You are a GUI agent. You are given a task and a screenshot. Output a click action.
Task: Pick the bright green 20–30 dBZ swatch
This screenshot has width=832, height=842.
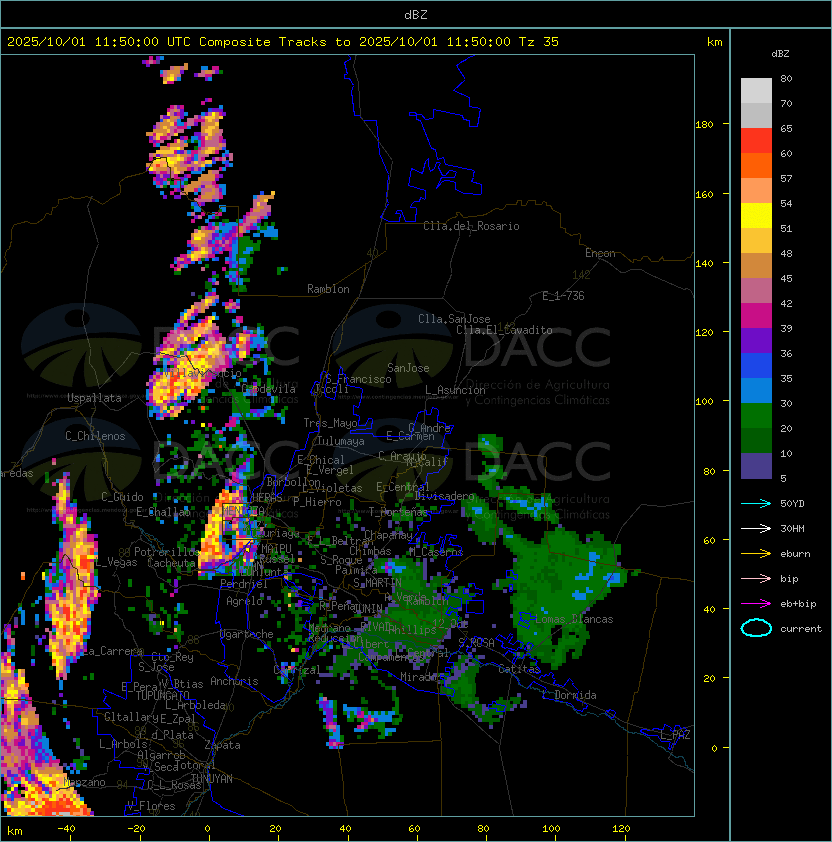756,416
